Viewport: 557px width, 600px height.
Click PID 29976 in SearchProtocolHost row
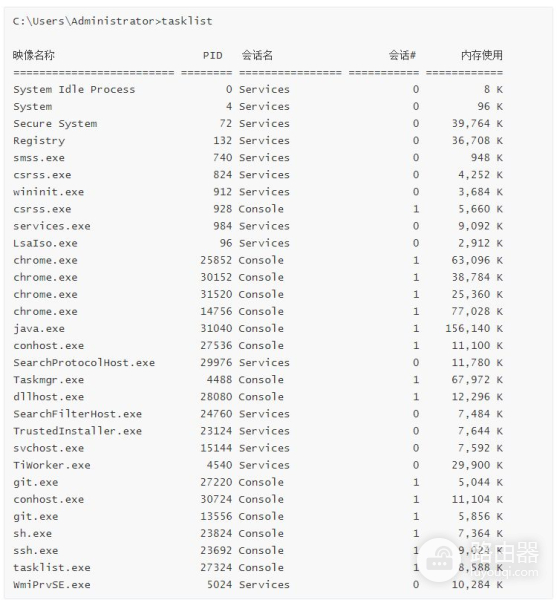click(216, 362)
